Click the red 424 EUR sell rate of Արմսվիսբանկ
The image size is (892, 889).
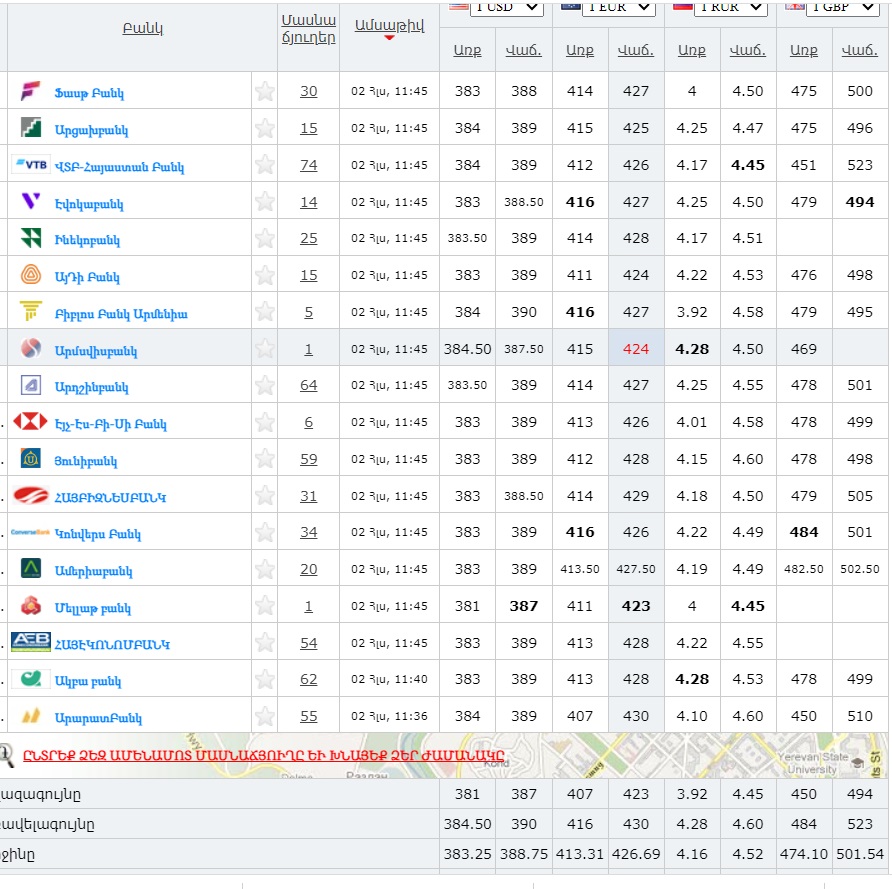tap(635, 349)
